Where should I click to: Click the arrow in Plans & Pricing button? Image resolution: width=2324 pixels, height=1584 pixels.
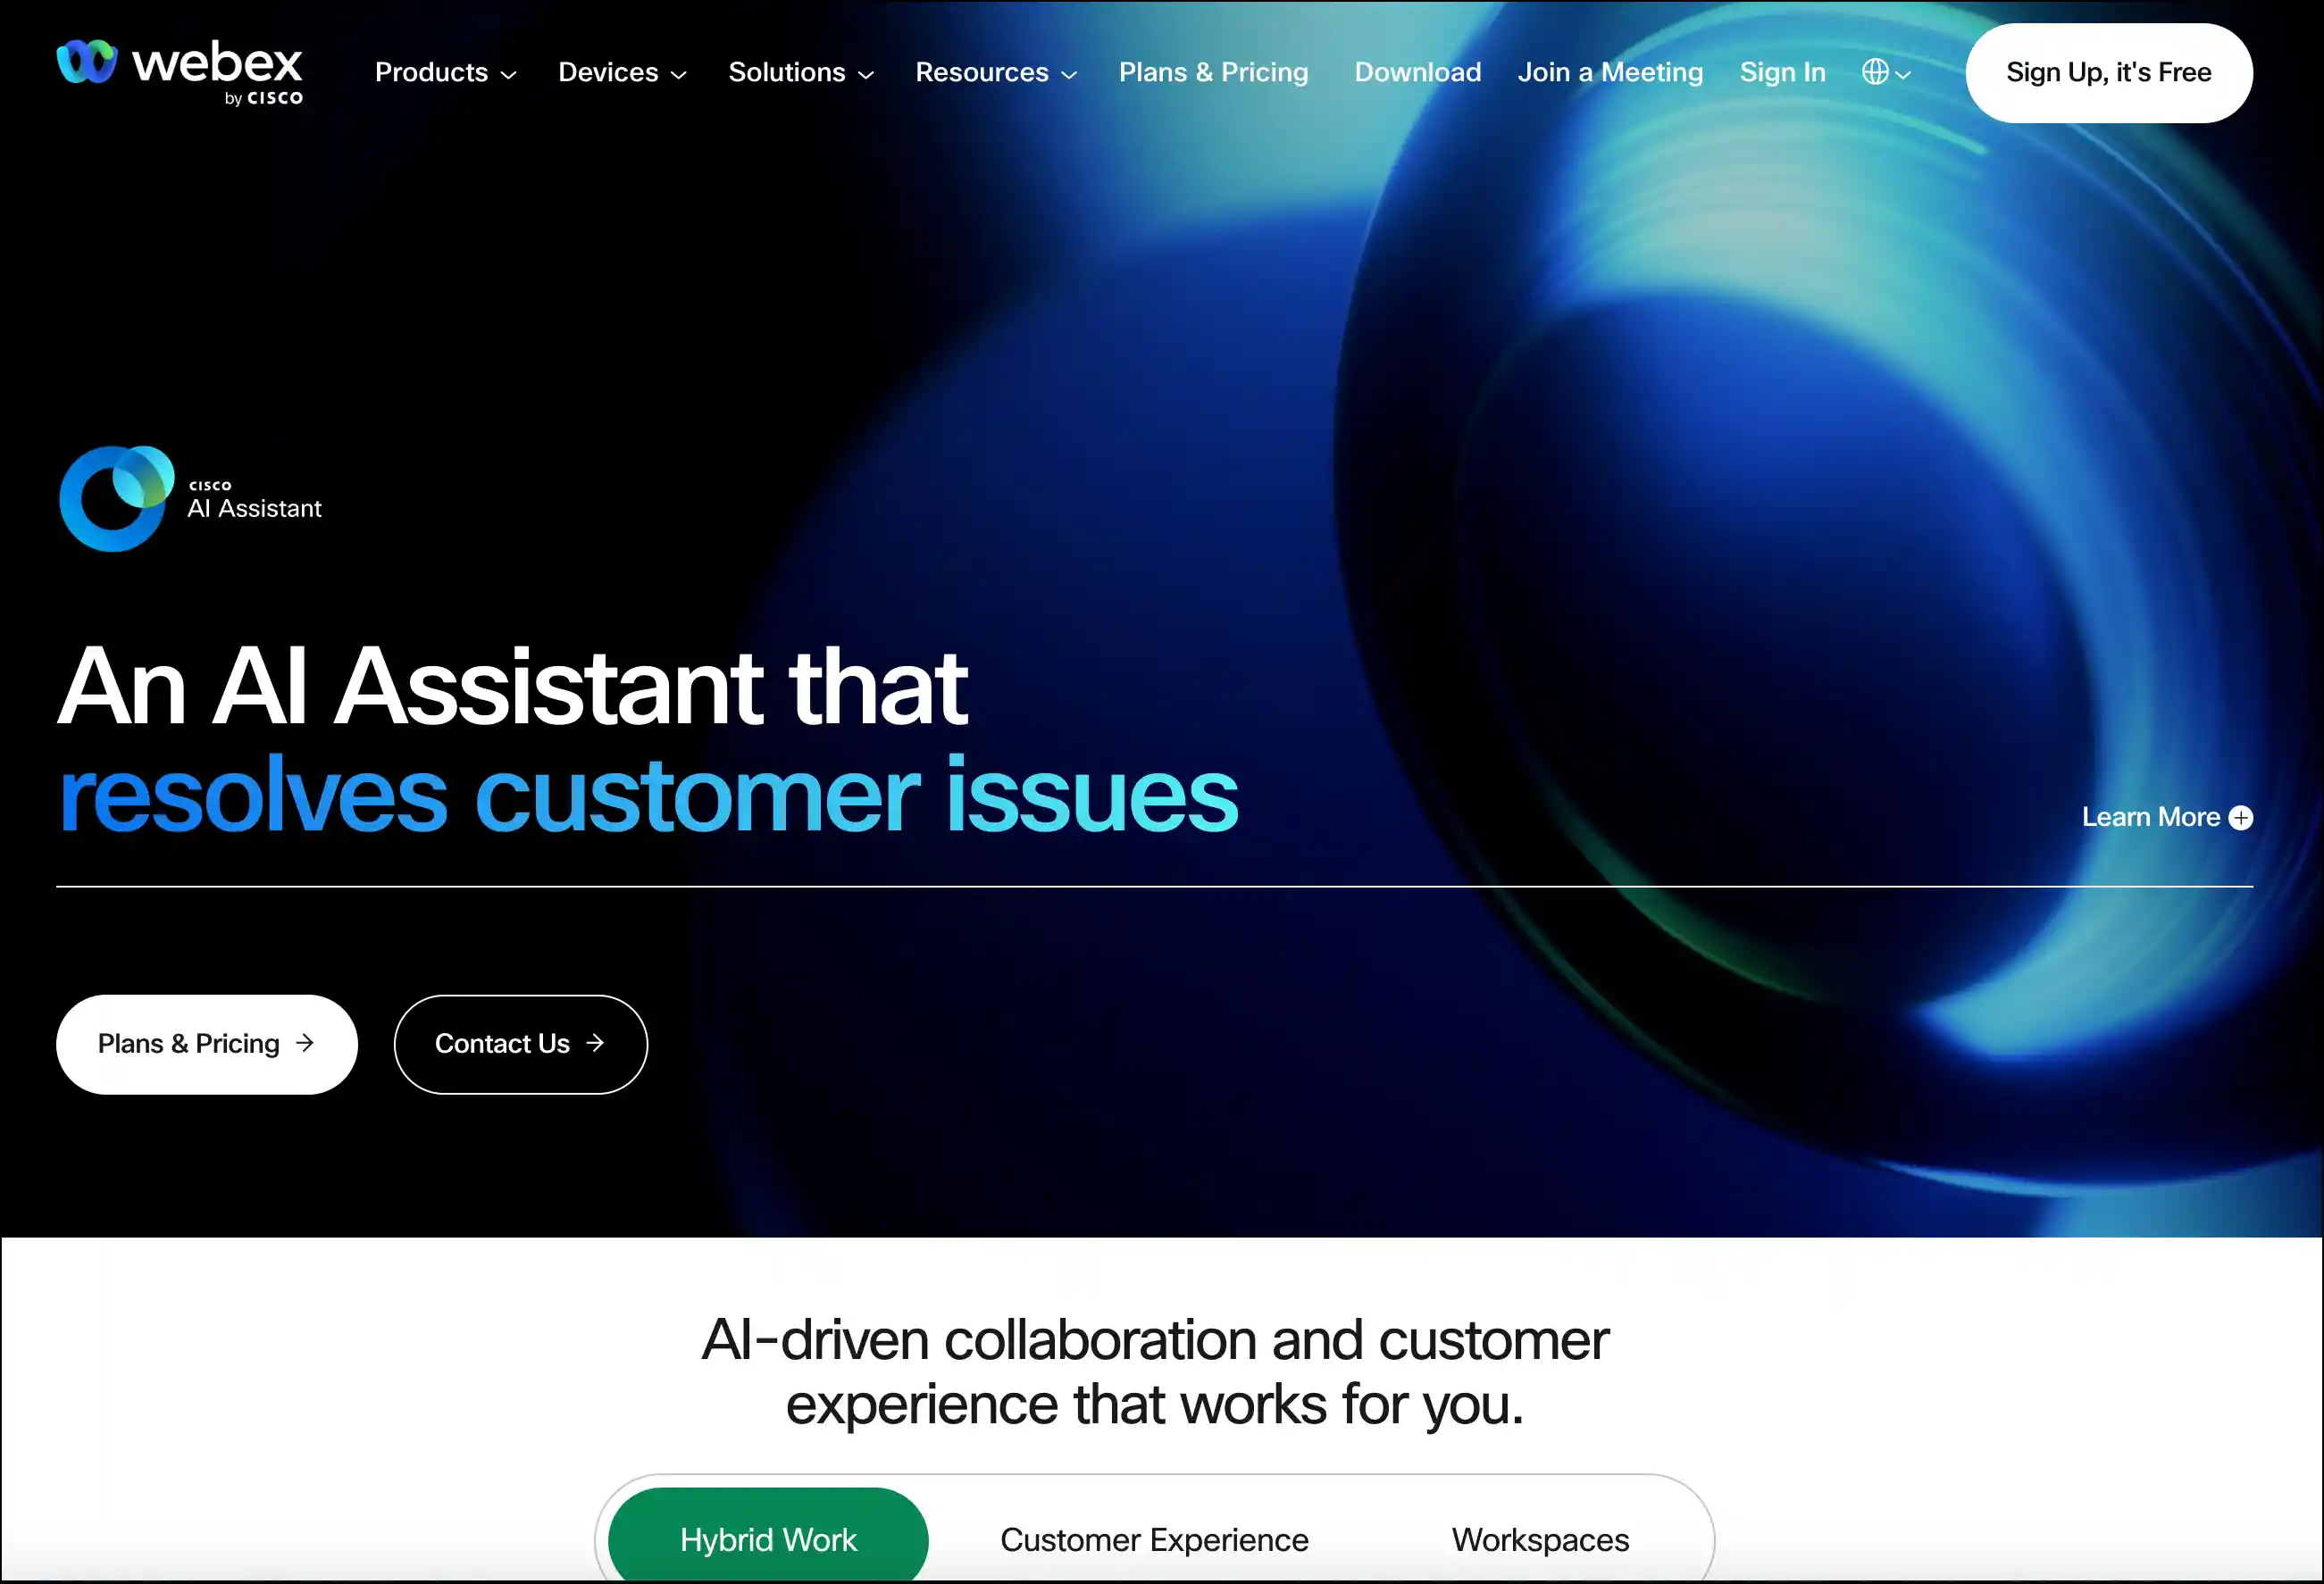click(x=305, y=1043)
